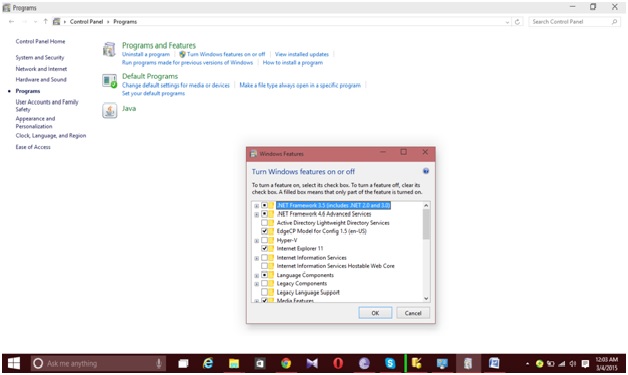The image size is (628, 375).
Task: Open File Explorer from taskbar
Action: click(x=234, y=363)
